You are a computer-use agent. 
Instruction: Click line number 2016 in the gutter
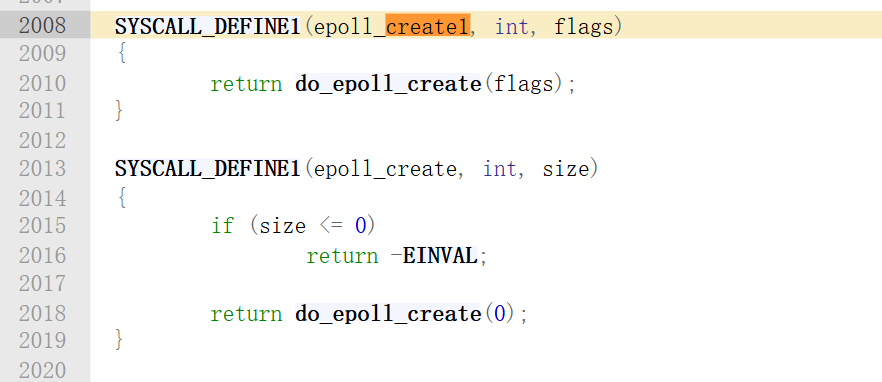pos(42,255)
